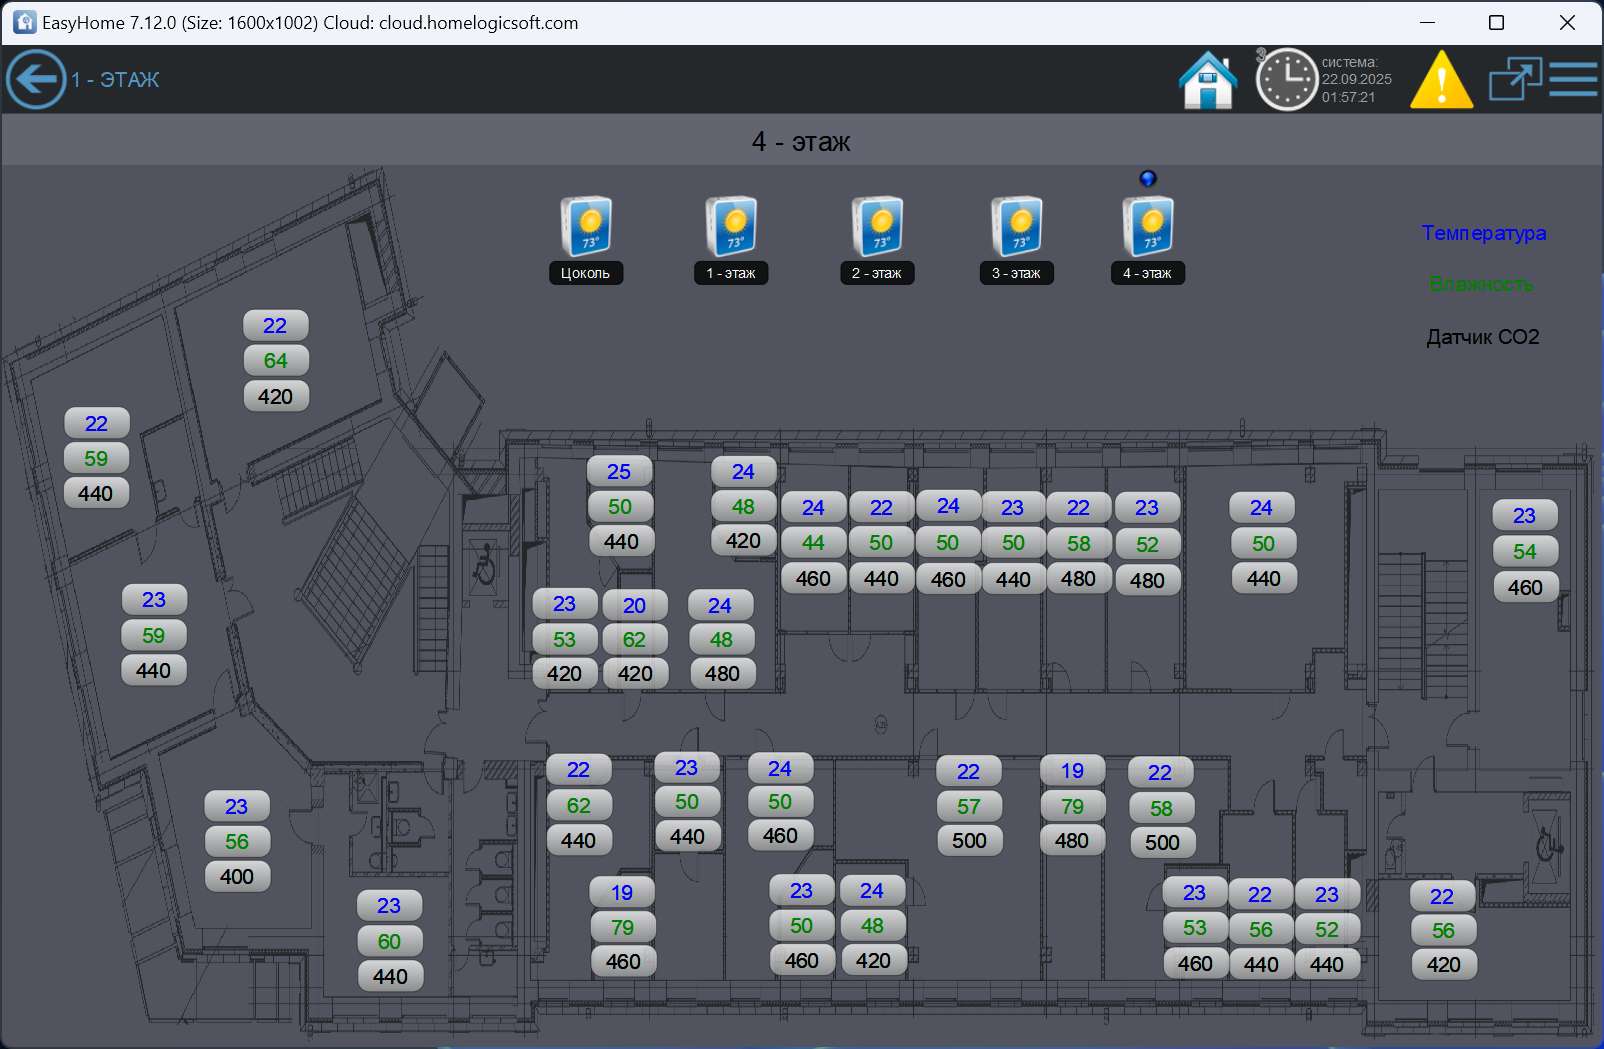Click the 1 - ЭТАЖ header label
Viewport: 1604px width, 1049px height.
115,80
